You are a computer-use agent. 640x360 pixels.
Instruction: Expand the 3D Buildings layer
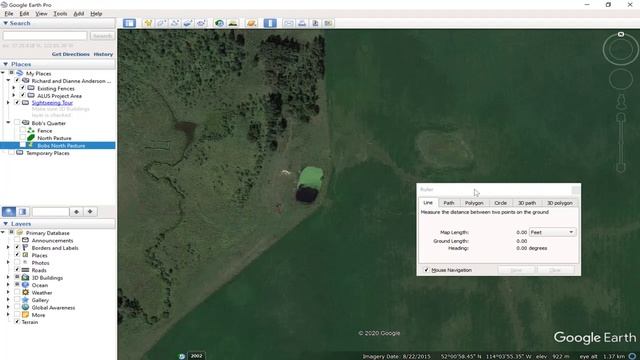8,278
